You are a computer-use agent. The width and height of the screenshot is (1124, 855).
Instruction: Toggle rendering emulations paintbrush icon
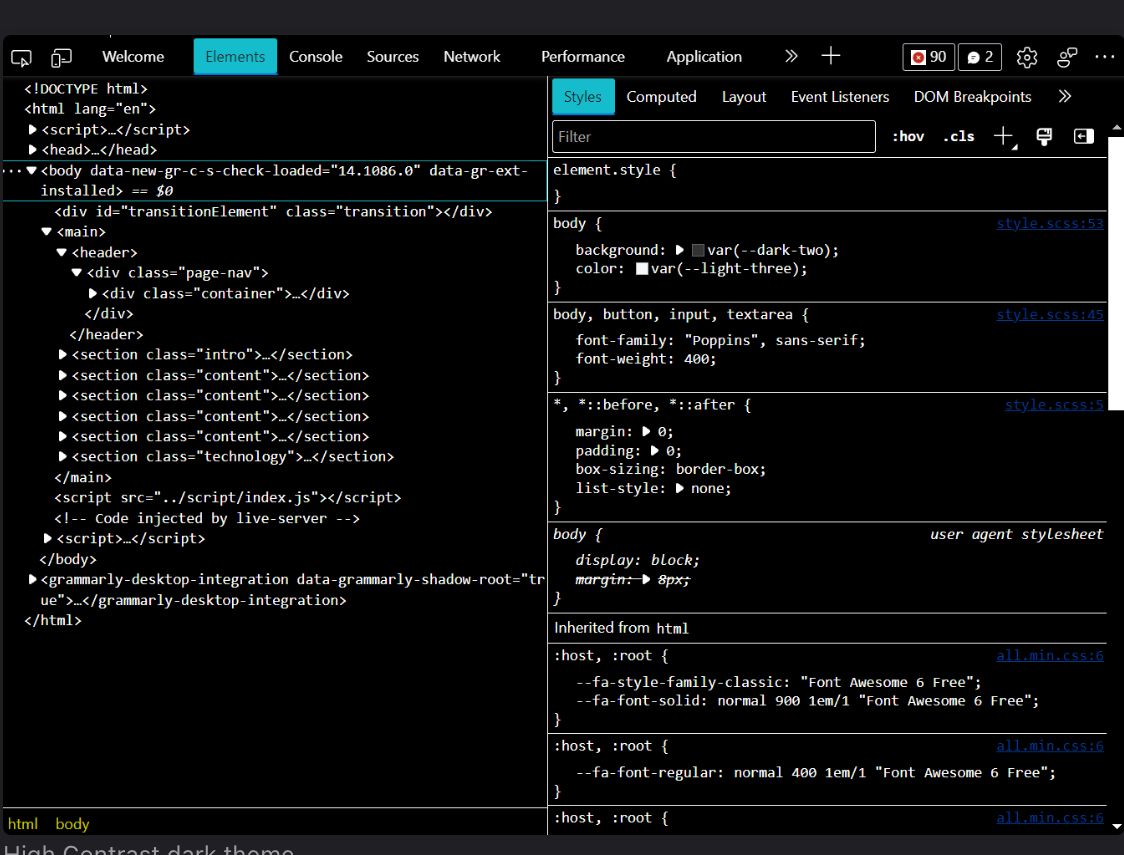tap(1044, 136)
